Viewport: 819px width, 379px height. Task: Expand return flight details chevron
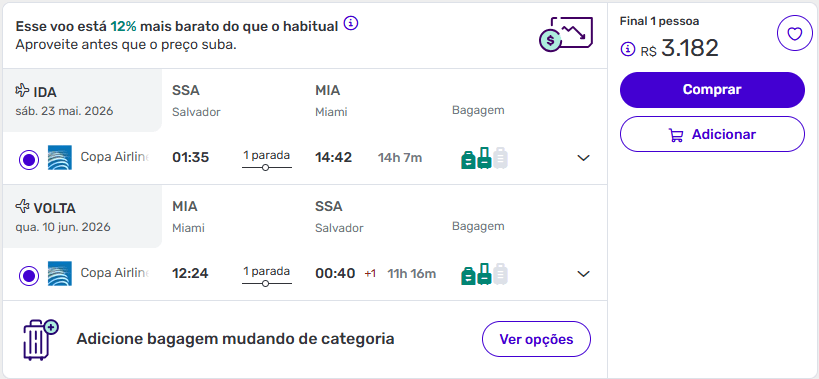583,274
